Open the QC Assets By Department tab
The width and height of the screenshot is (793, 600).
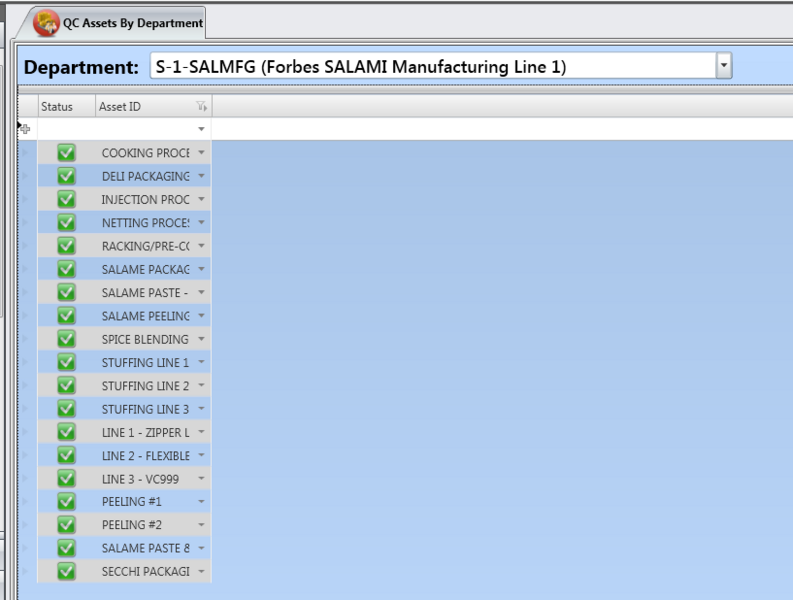[x=112, y=23]
